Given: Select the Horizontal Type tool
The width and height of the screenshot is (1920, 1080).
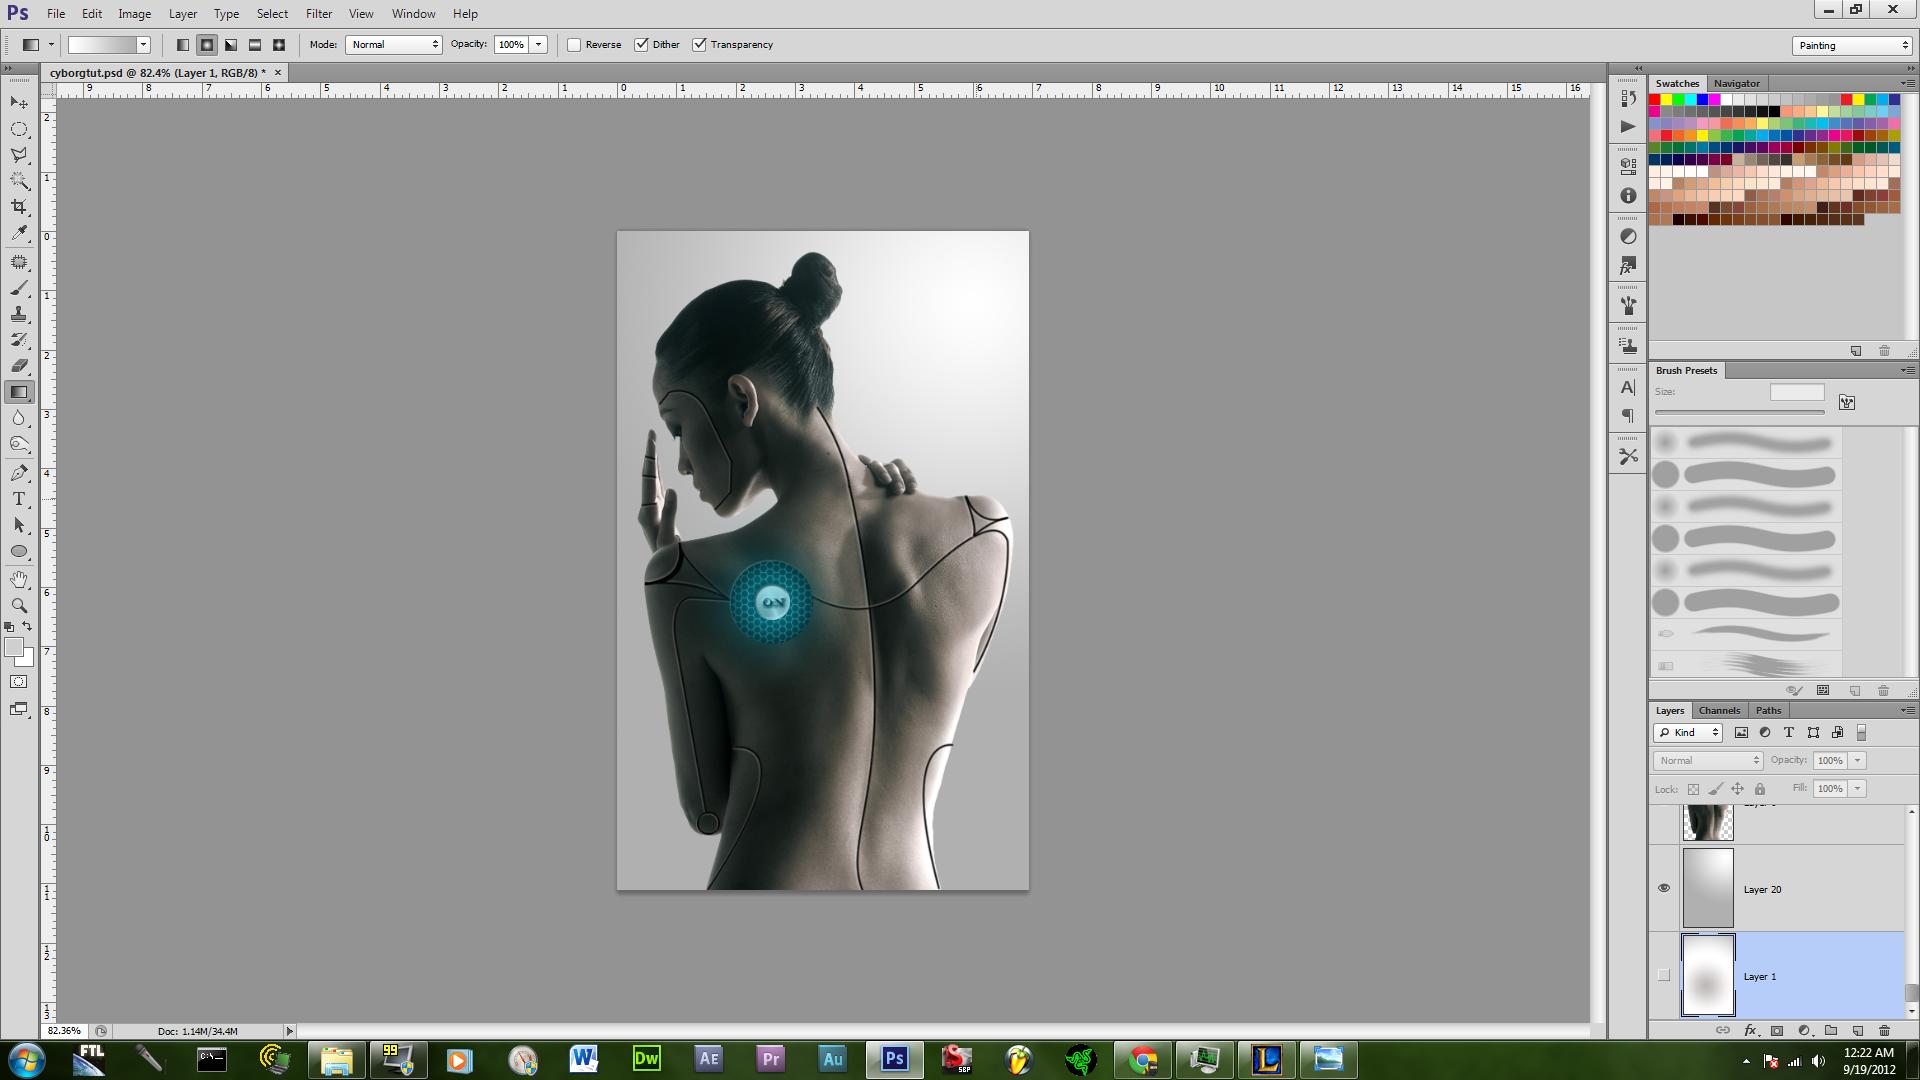Looking at the screenshot, I should [19, 499].
